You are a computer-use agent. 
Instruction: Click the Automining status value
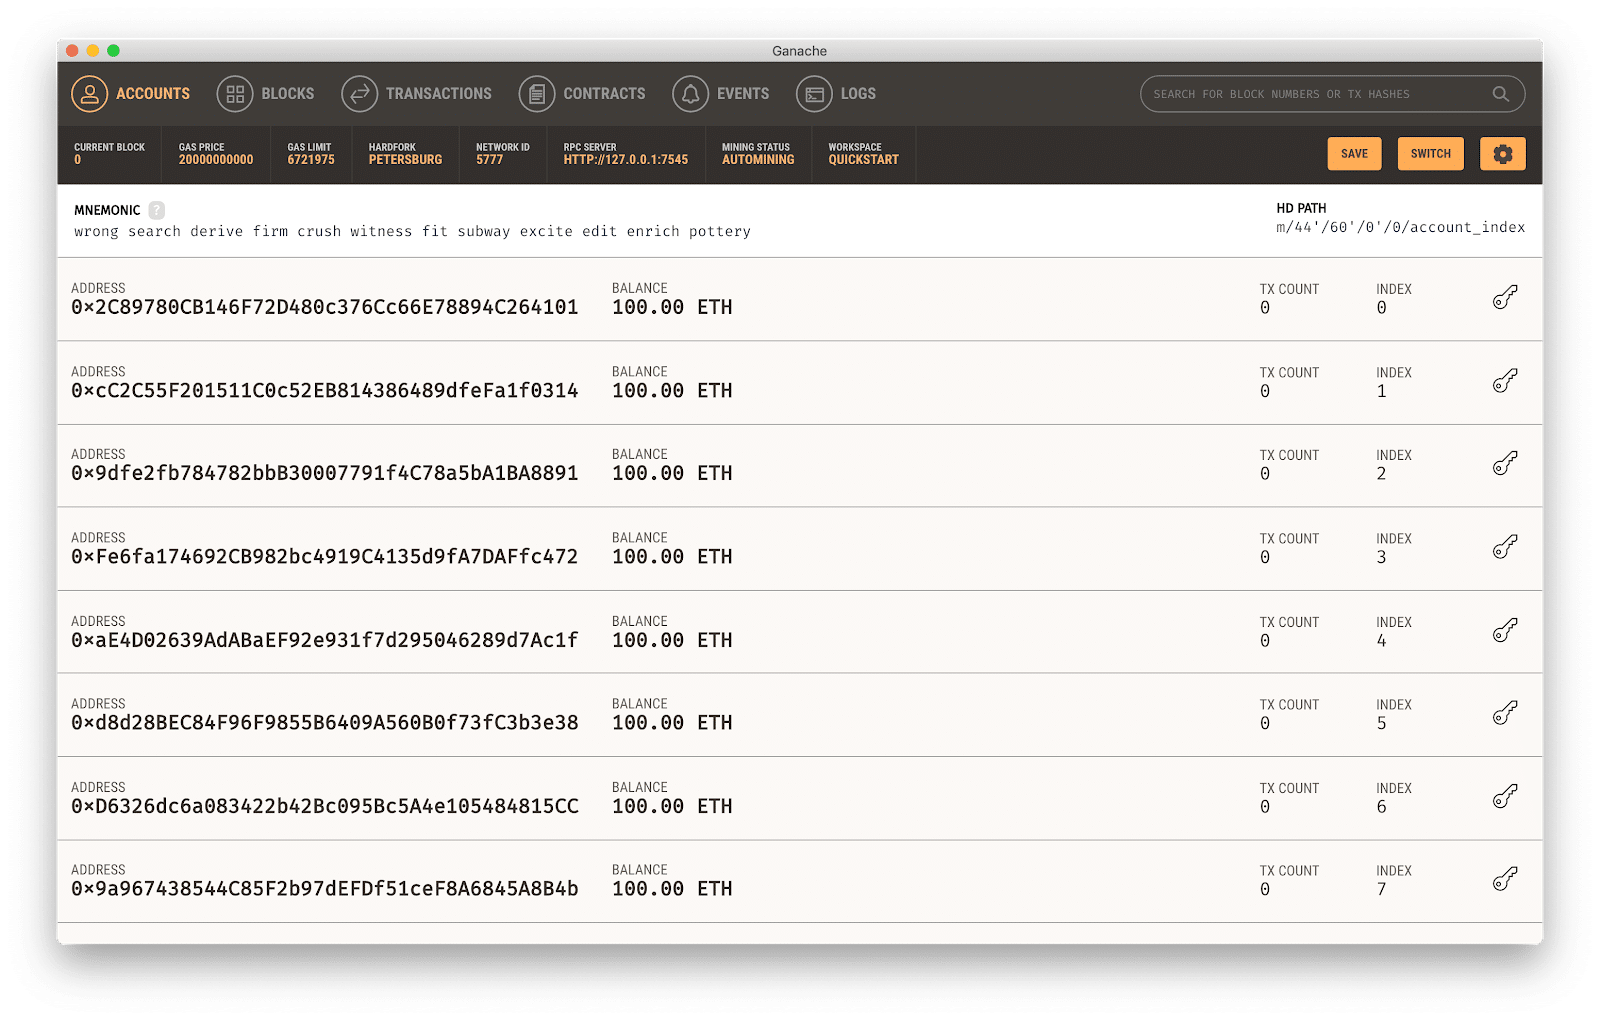pos(758,160)
